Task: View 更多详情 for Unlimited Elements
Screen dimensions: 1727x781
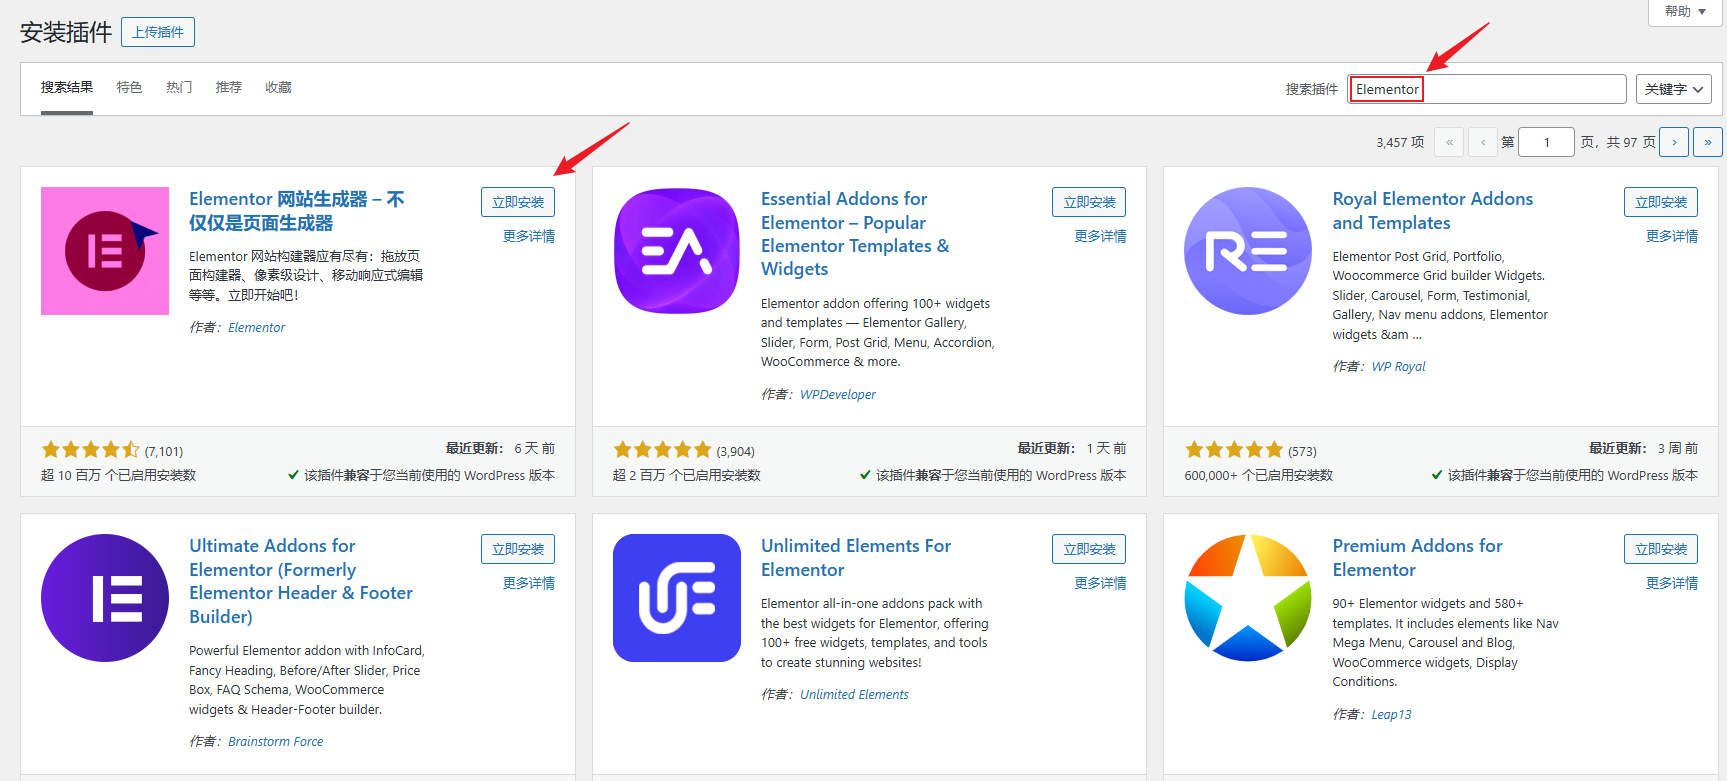Action: tap(1100, 583)
